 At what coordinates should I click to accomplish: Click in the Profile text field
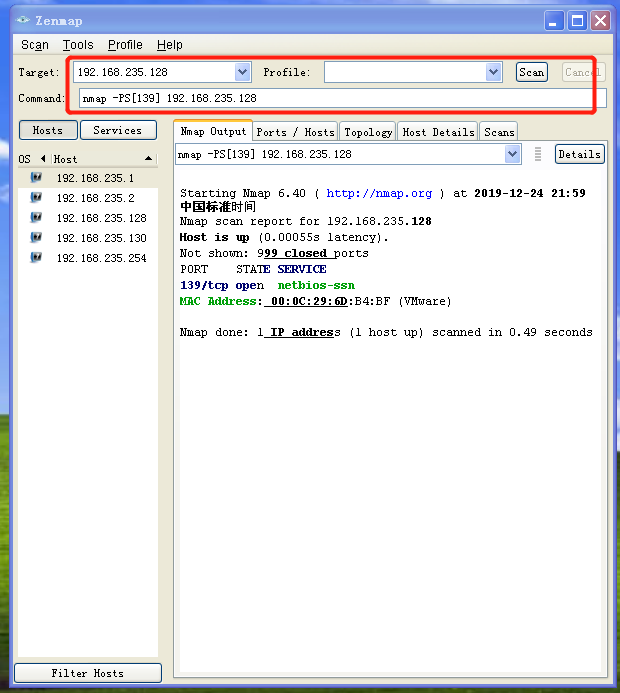405,72
